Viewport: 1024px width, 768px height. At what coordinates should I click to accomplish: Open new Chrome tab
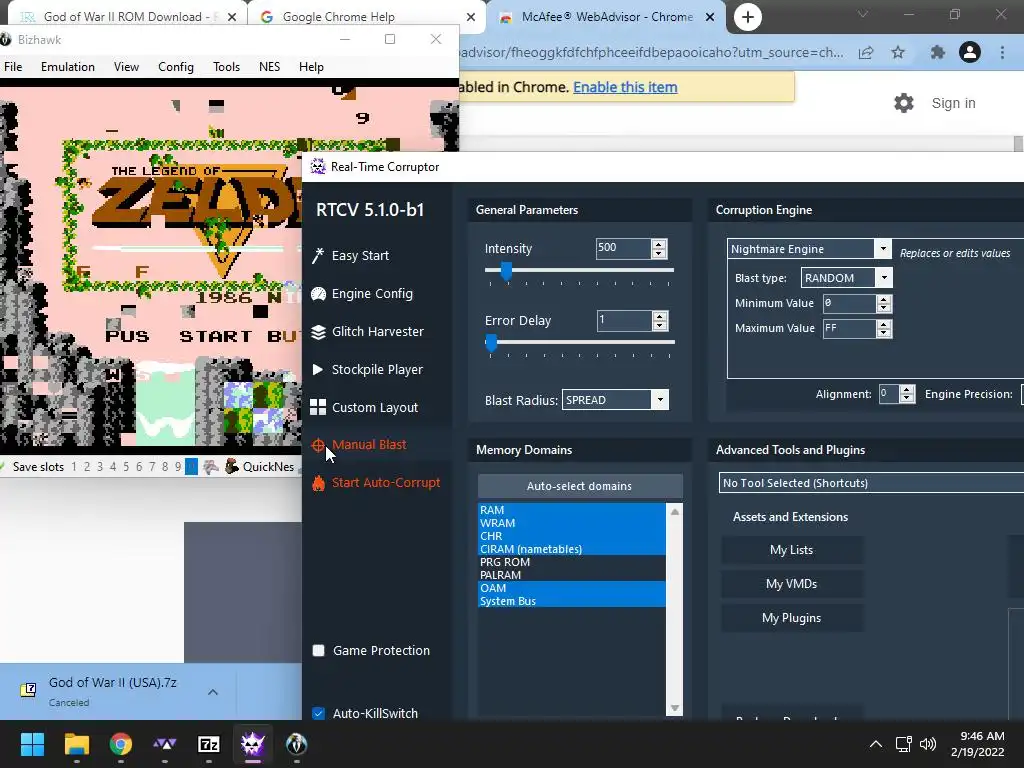tap(748, 17)
